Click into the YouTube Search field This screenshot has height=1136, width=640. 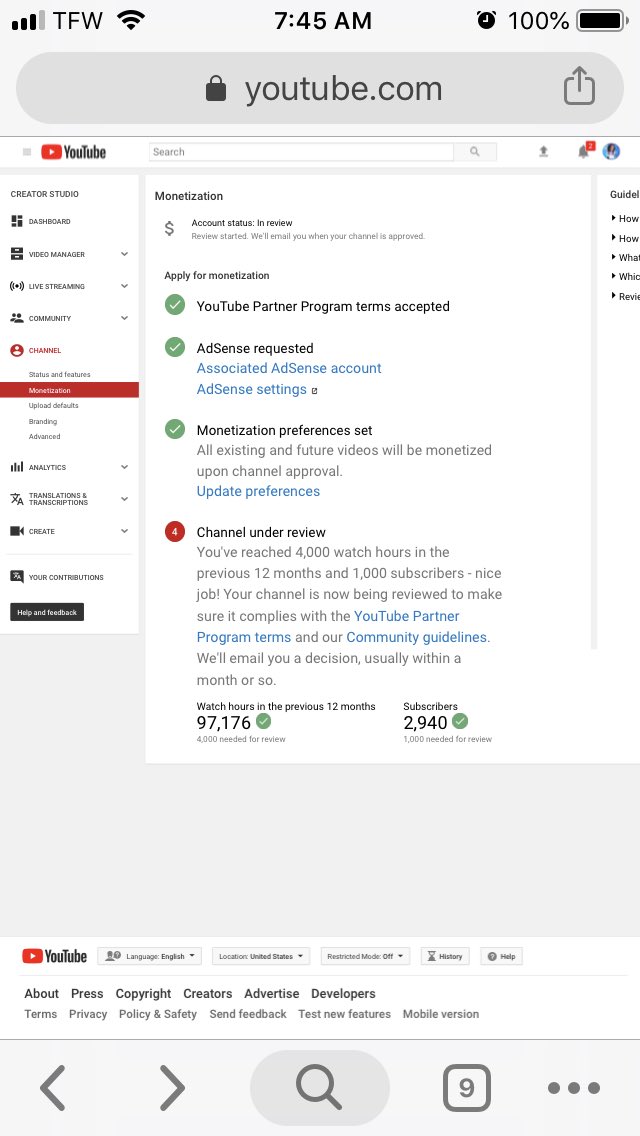click(x=302, y=152)
